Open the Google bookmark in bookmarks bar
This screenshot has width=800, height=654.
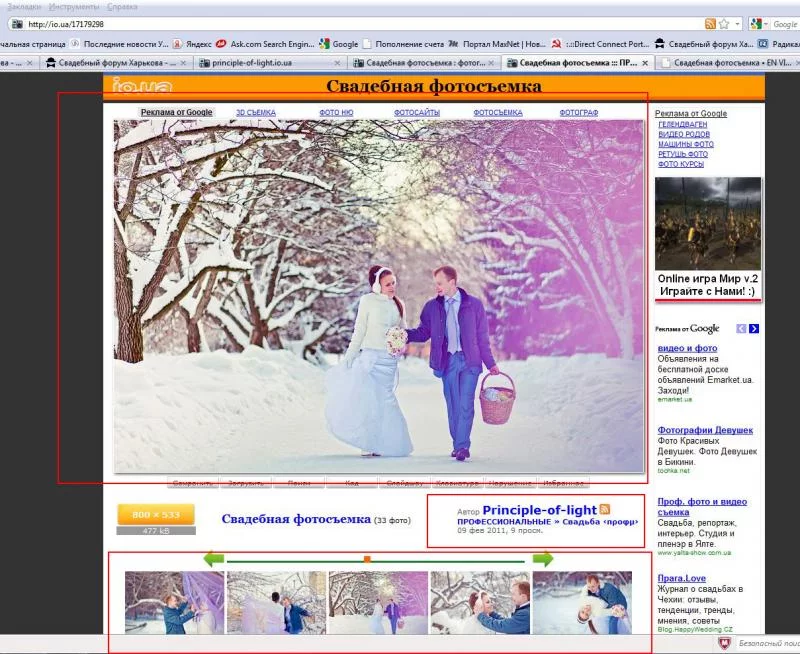point(339,44)
